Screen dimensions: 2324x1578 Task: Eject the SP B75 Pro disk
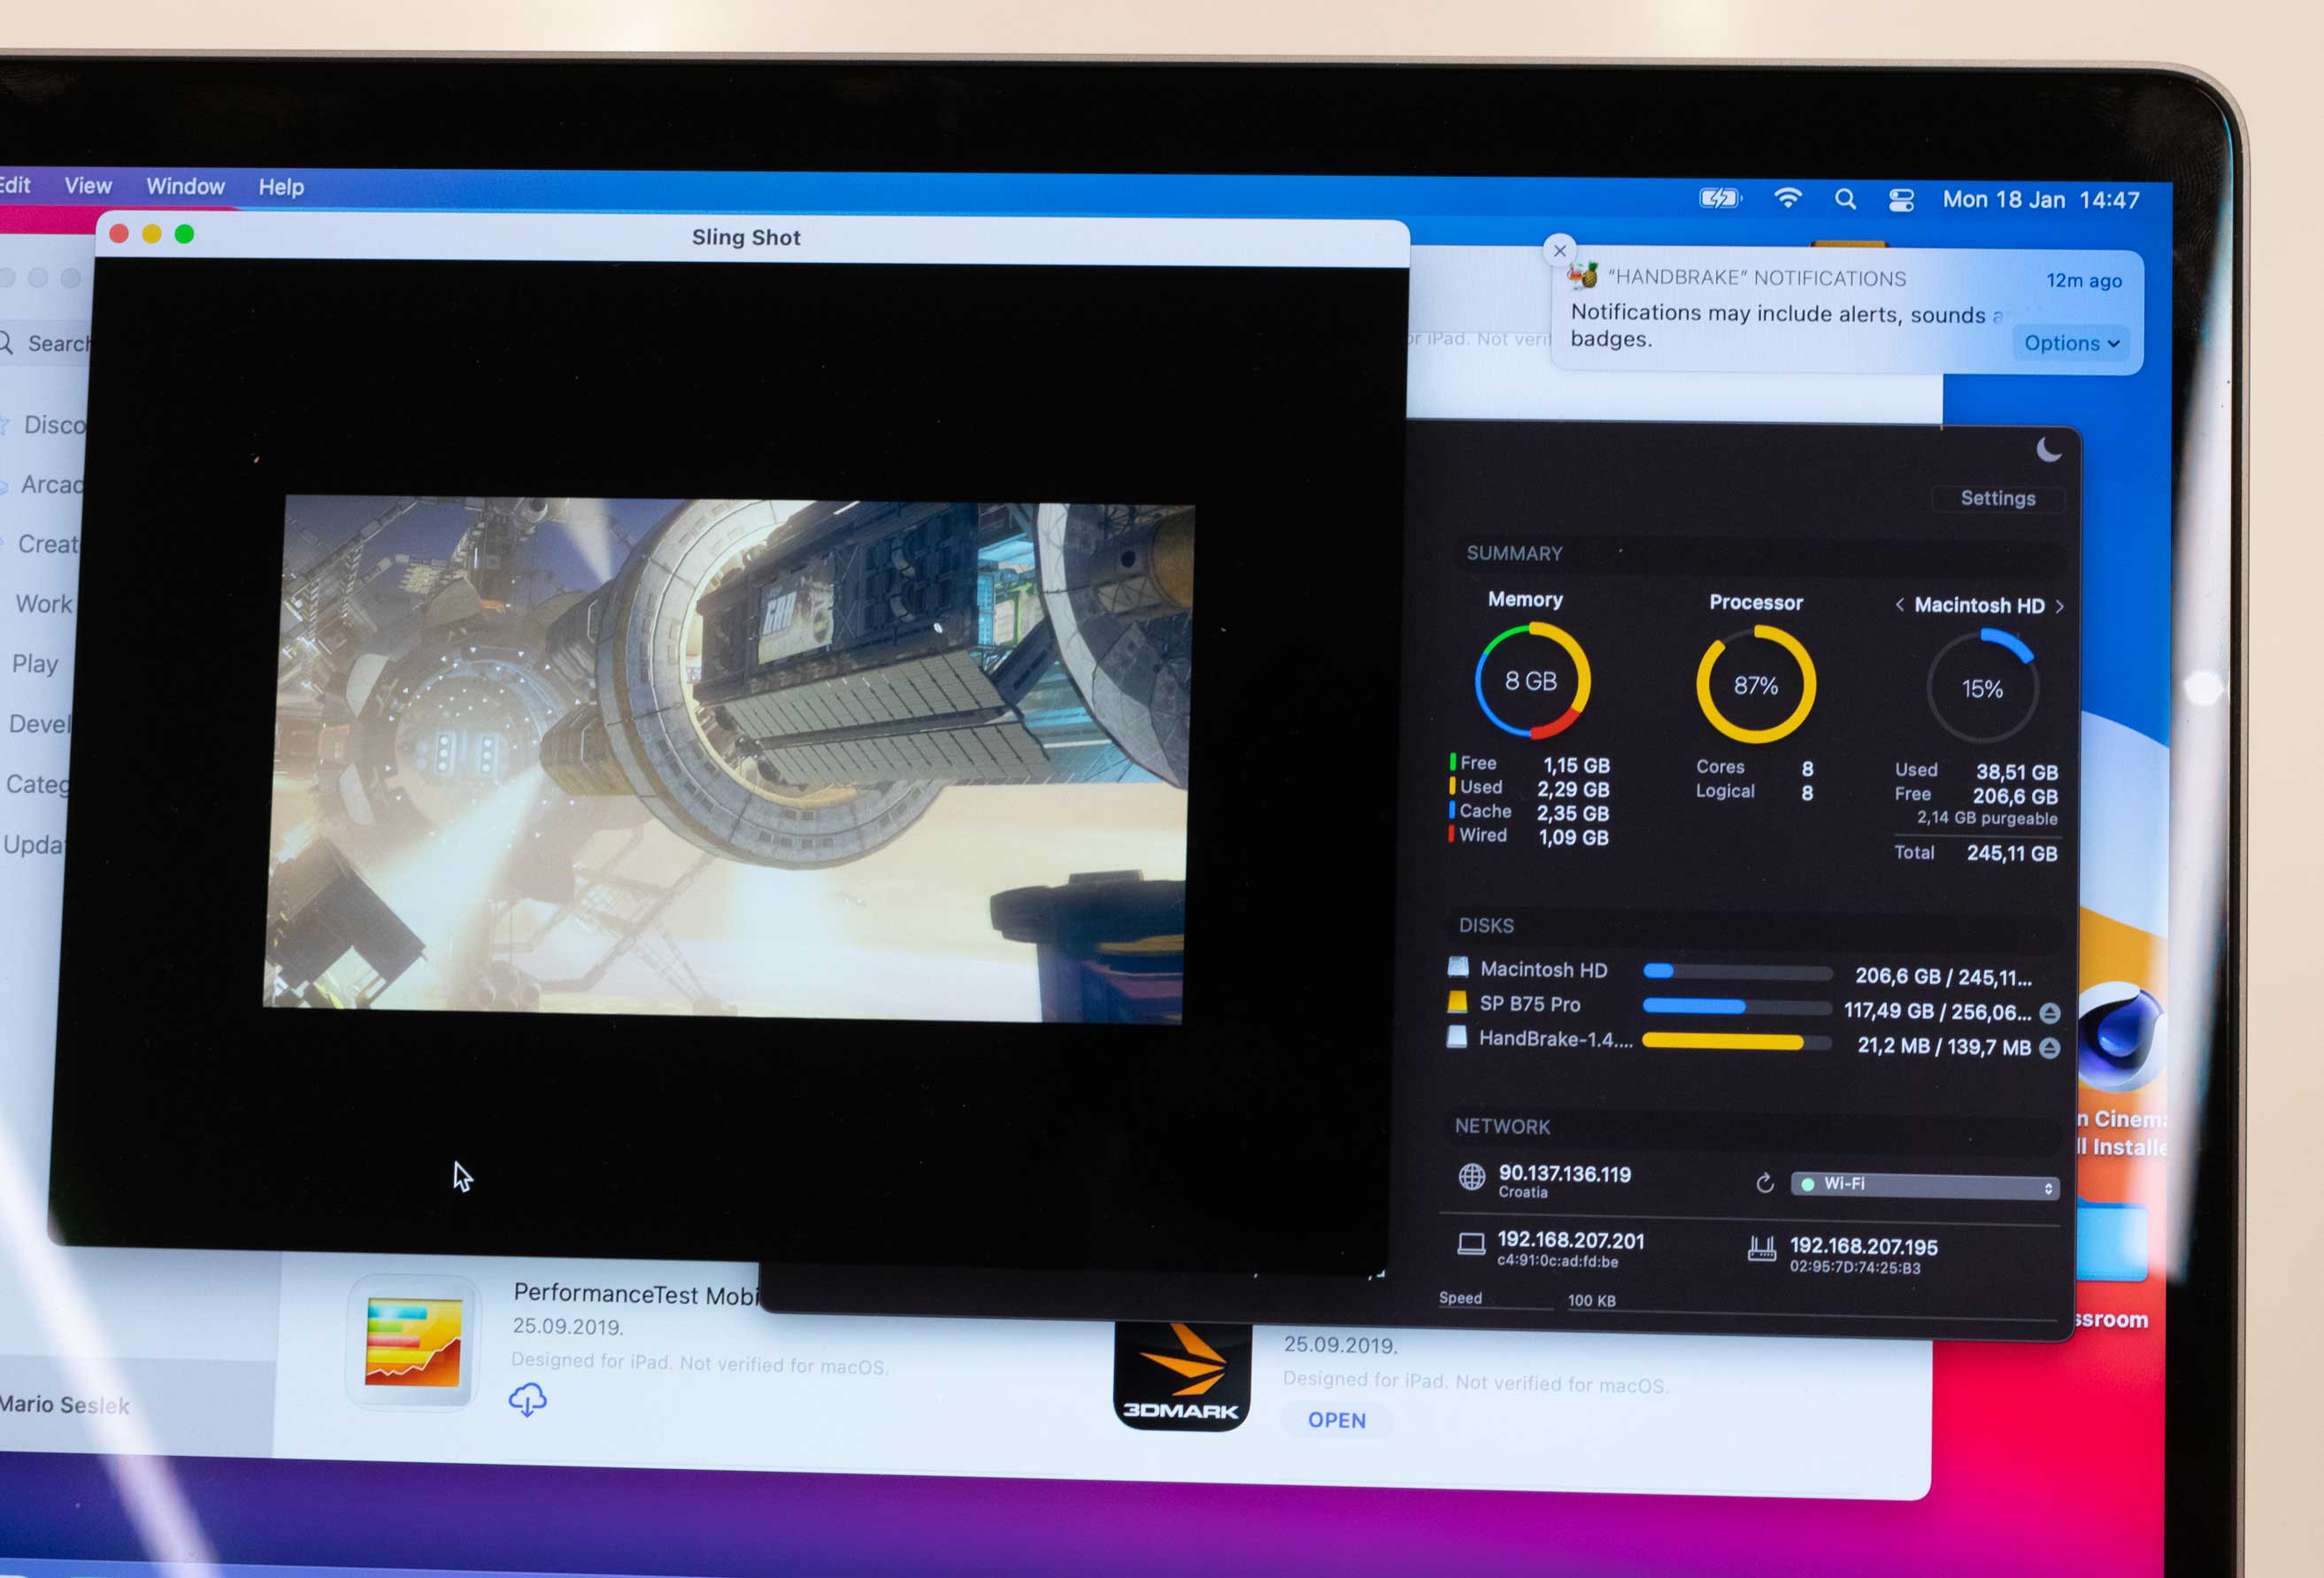[x=2049, y=1013]
